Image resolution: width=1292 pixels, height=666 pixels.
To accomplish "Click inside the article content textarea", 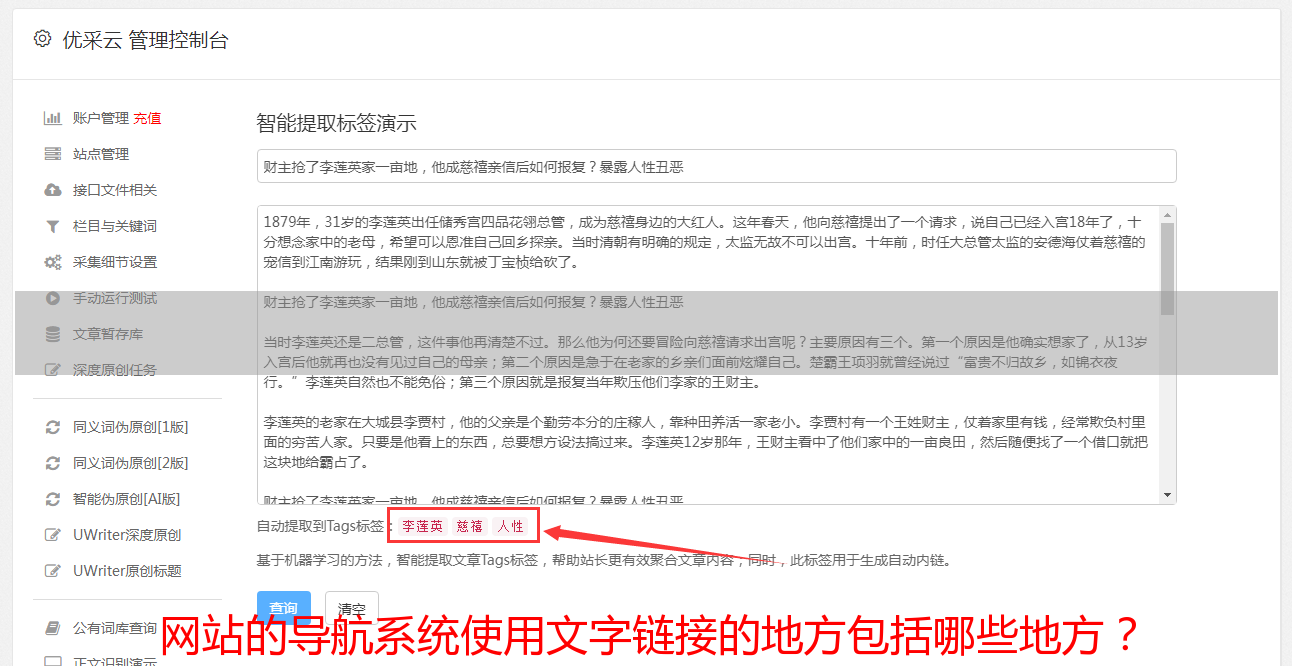I will [x=708, y=355].
